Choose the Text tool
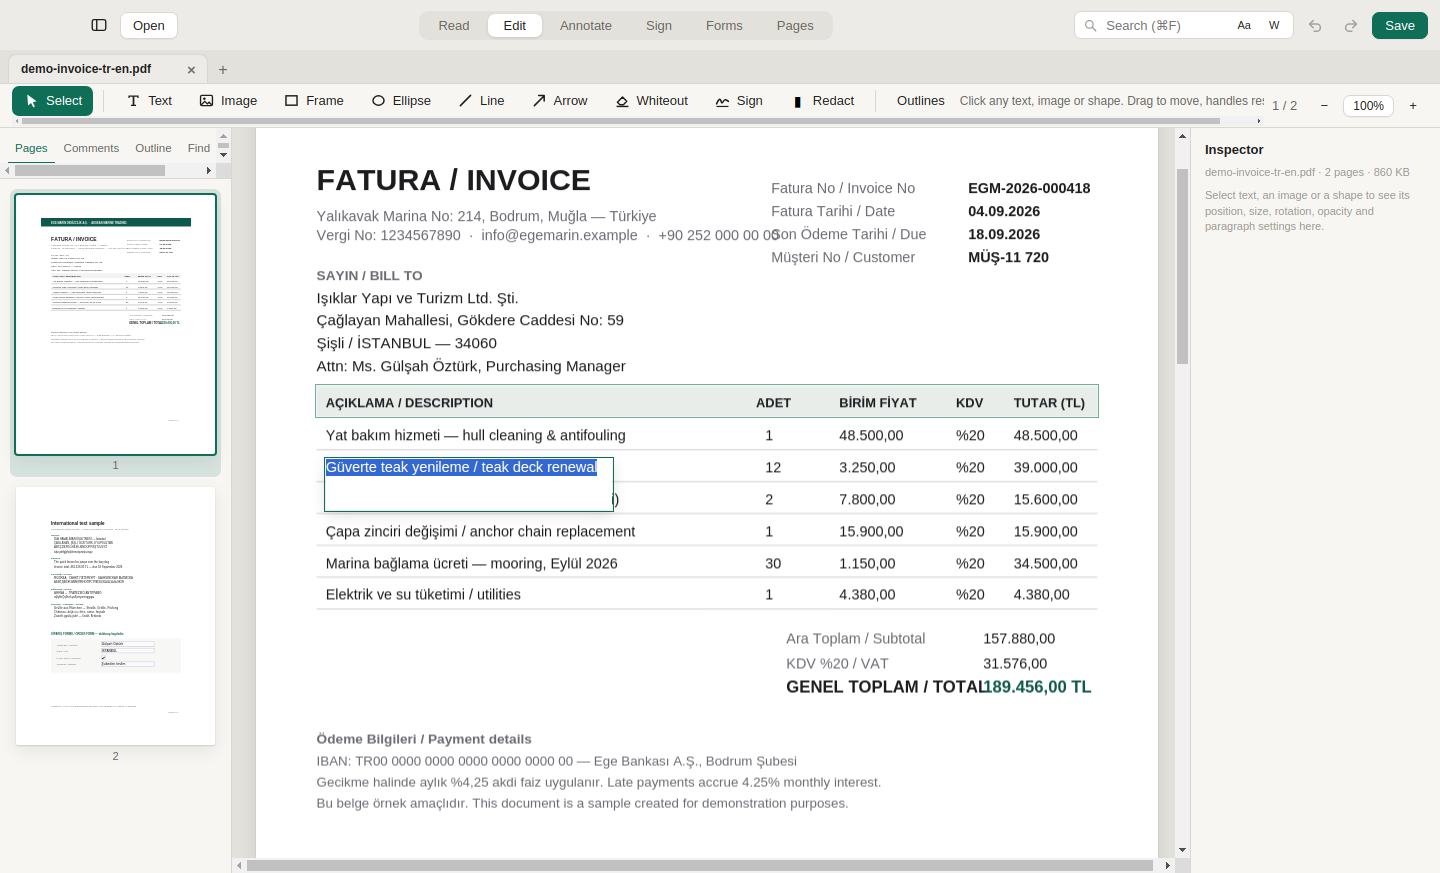 150,101
